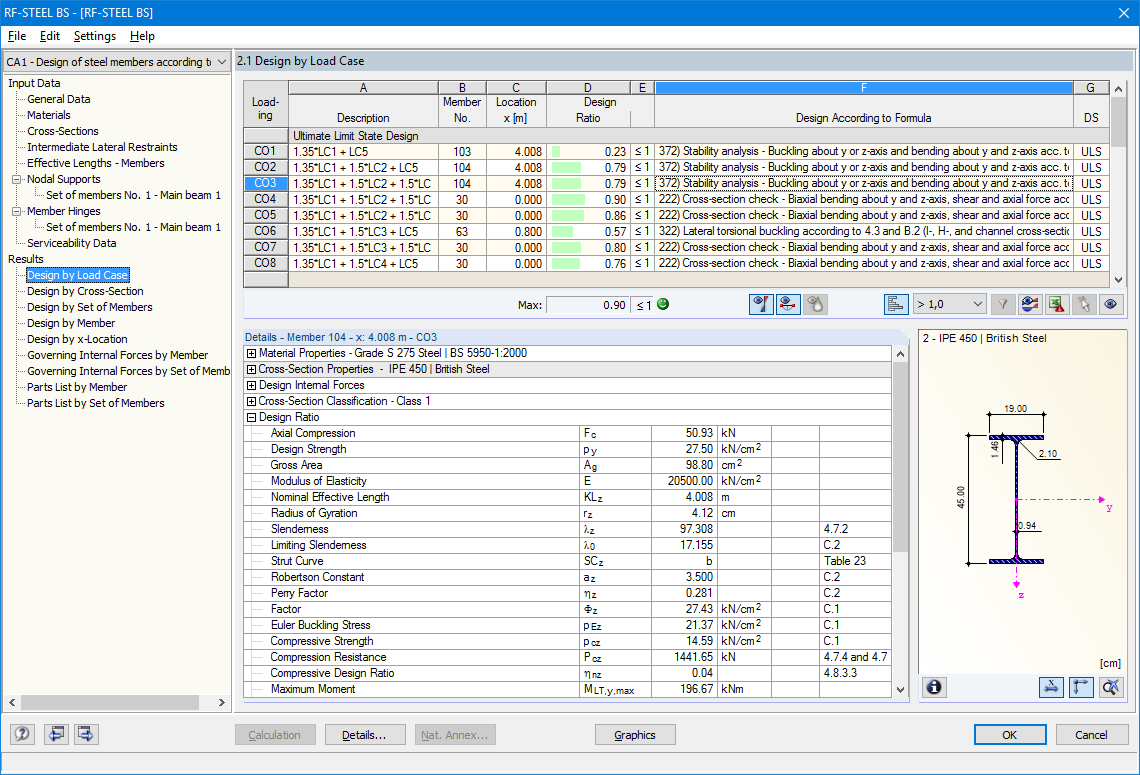Viewport: 1140px width, 775px height.
Task: Click the reset section view icon
Action: (x=1111, y=687)
